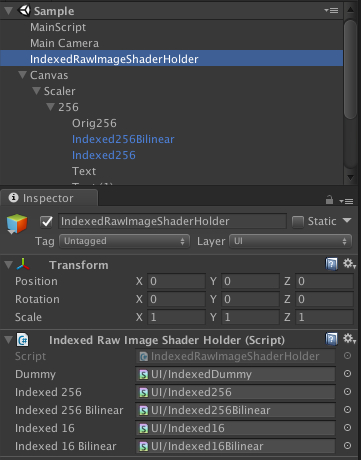This screenshot has width=361, height=460.
Task: Open the Hierarchy panel options menu icon
Action: [331, 11]
